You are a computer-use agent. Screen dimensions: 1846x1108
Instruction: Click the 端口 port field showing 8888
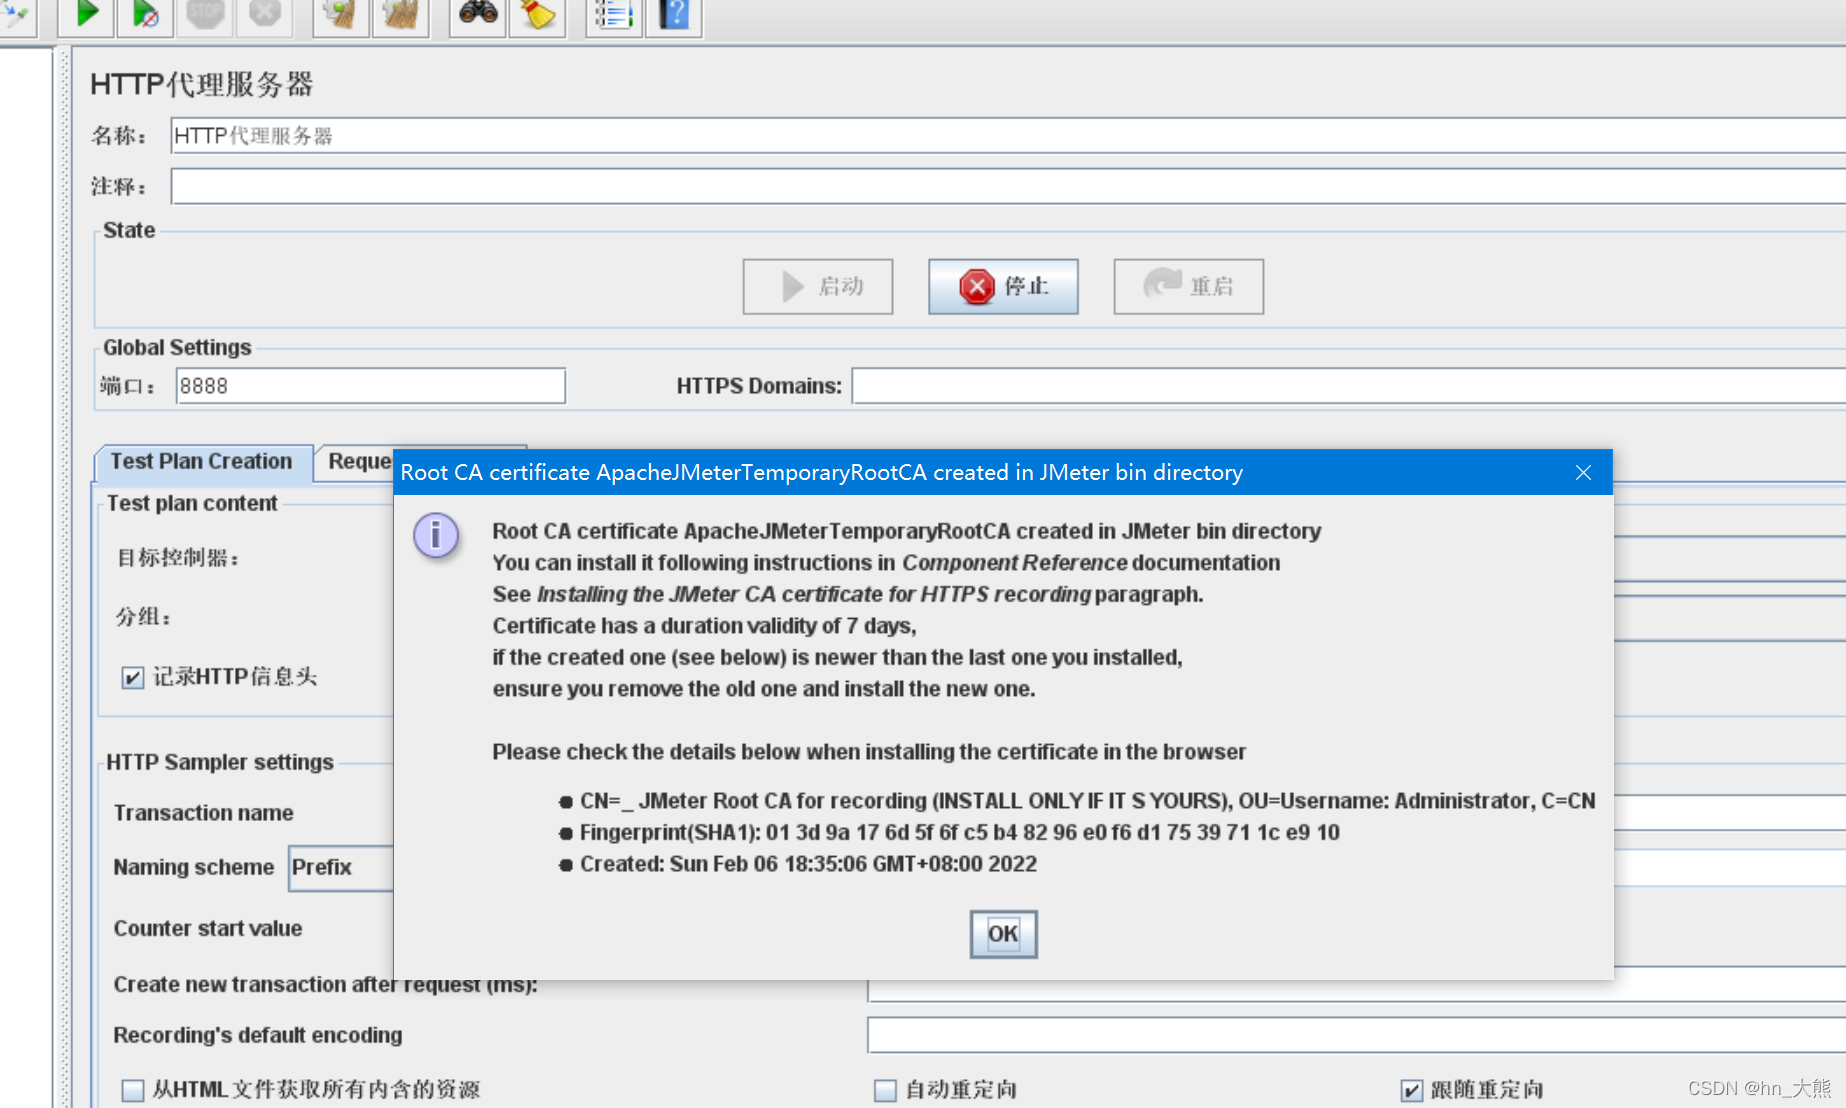tap(371, 386)
